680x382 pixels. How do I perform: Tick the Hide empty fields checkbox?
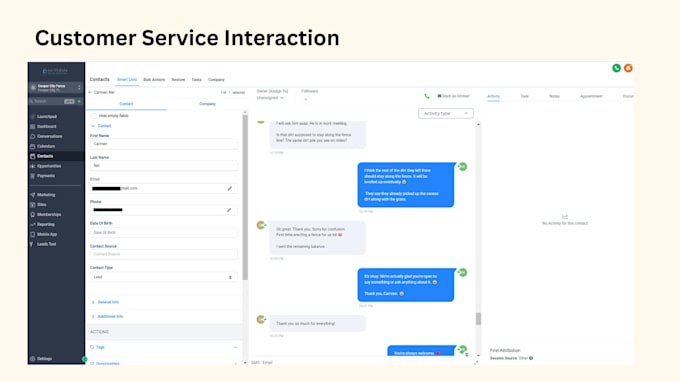point(94,116)
